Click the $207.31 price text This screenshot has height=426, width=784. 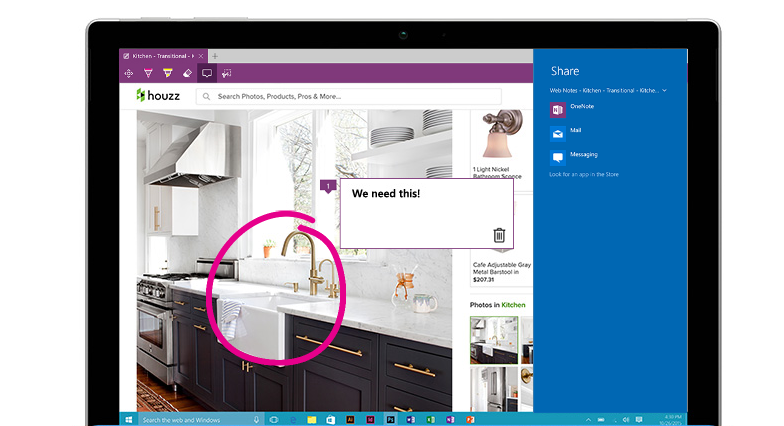pyautogui.click(x=484, y=280)
